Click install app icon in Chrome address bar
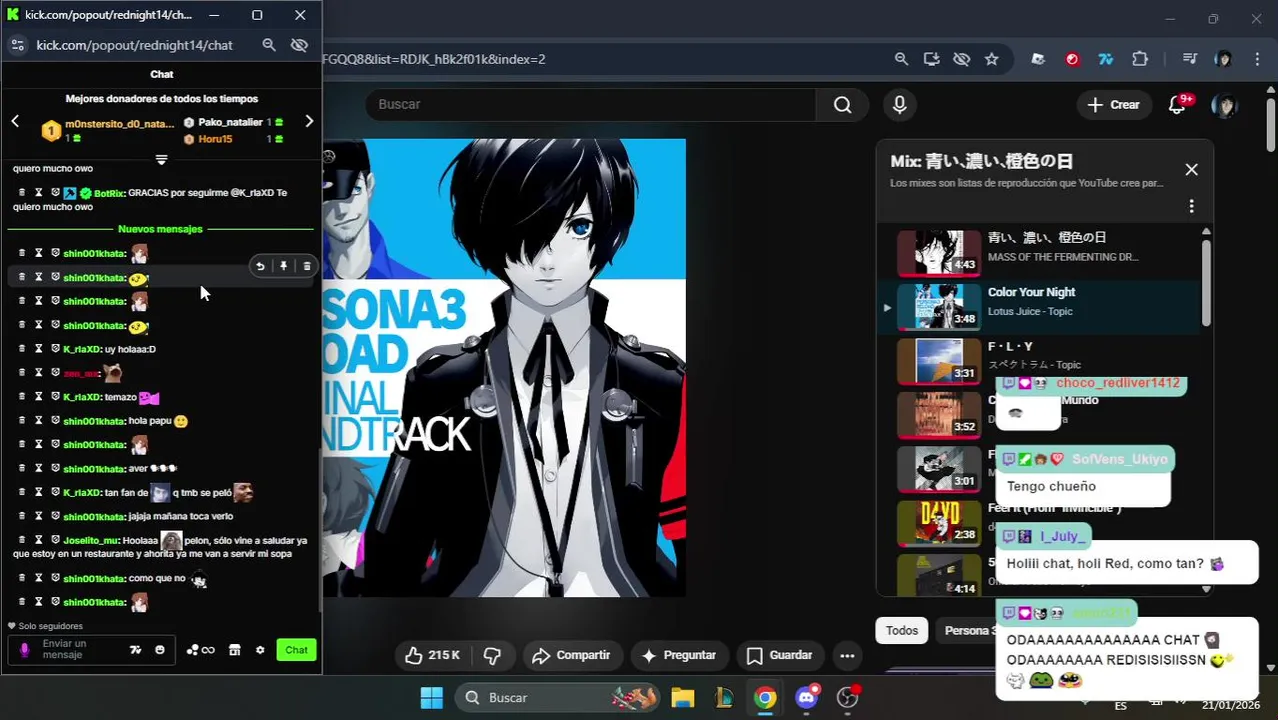The height and width of the screenshot is (720, 1278). pyautogui.click(x=932, y=59)
